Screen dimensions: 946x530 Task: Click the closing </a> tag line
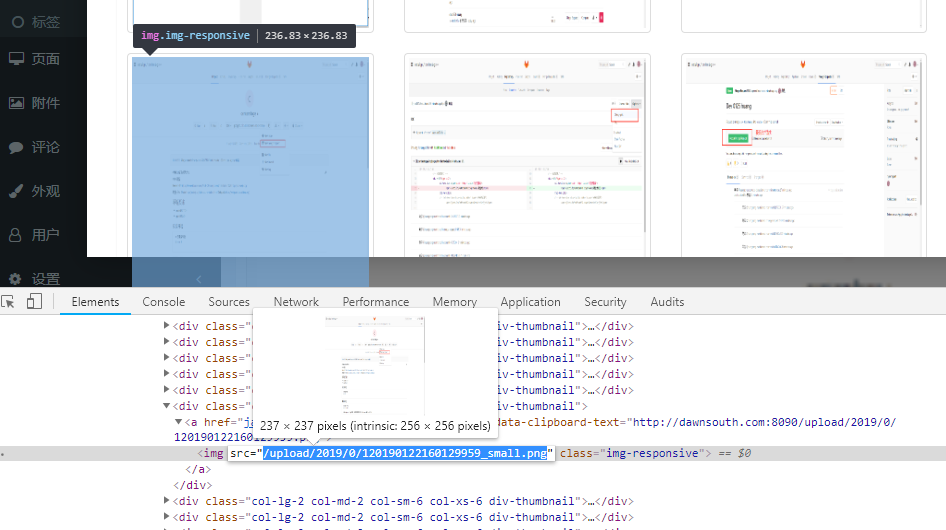click(x=198, y=469)
